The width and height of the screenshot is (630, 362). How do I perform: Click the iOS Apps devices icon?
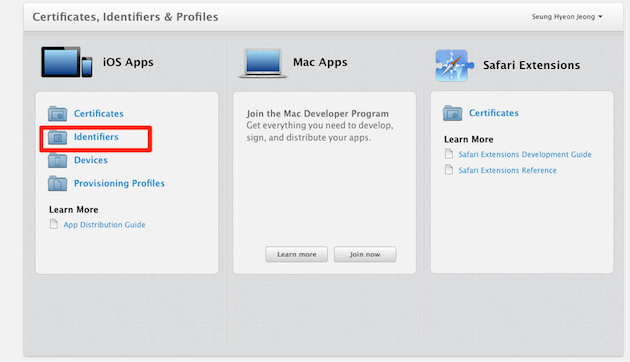click(x=67, y=62)
